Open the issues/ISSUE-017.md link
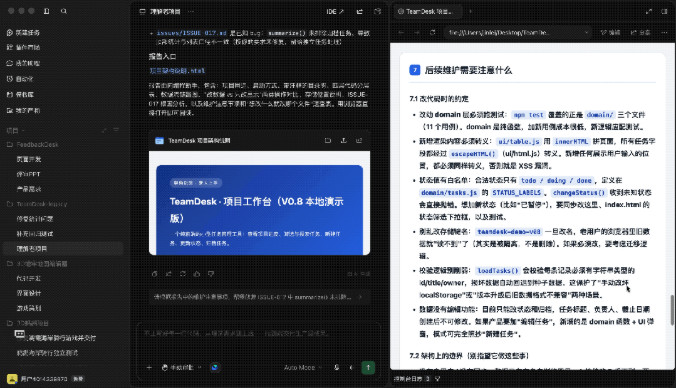This screenshot has width=676, height=388. point(191,33)
